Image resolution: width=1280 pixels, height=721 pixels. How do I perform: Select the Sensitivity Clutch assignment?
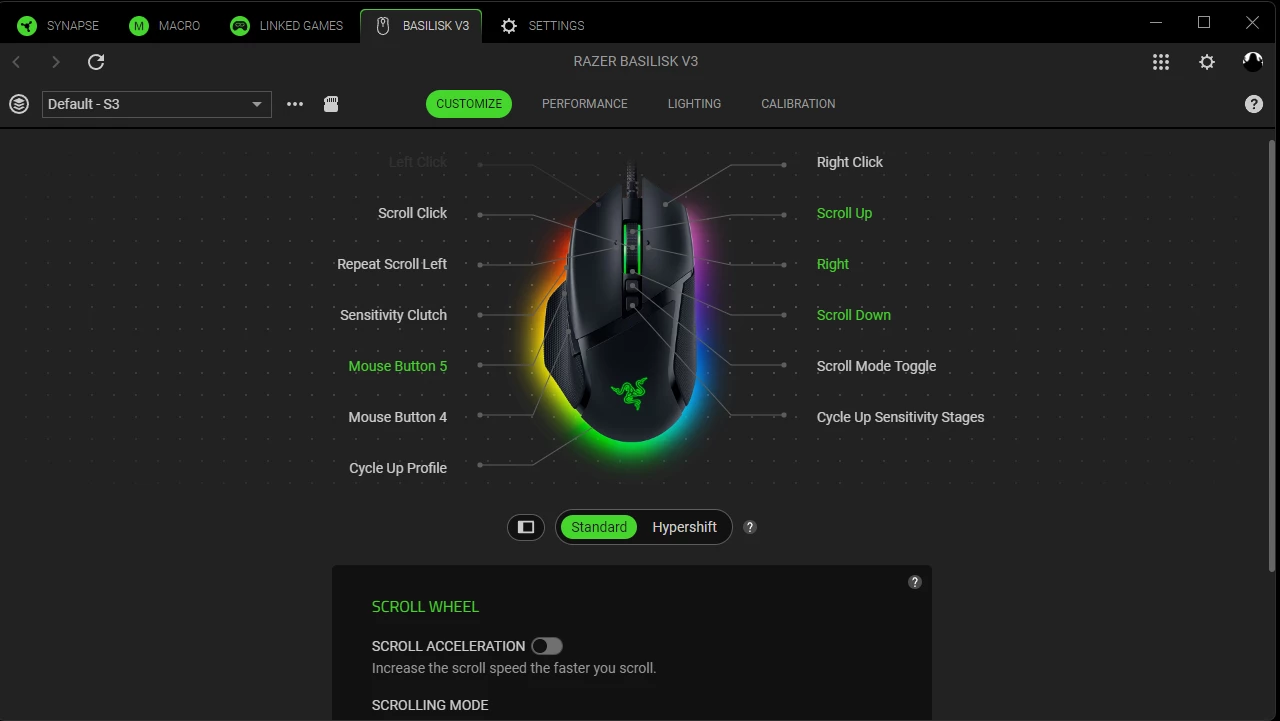click(393, 315)
